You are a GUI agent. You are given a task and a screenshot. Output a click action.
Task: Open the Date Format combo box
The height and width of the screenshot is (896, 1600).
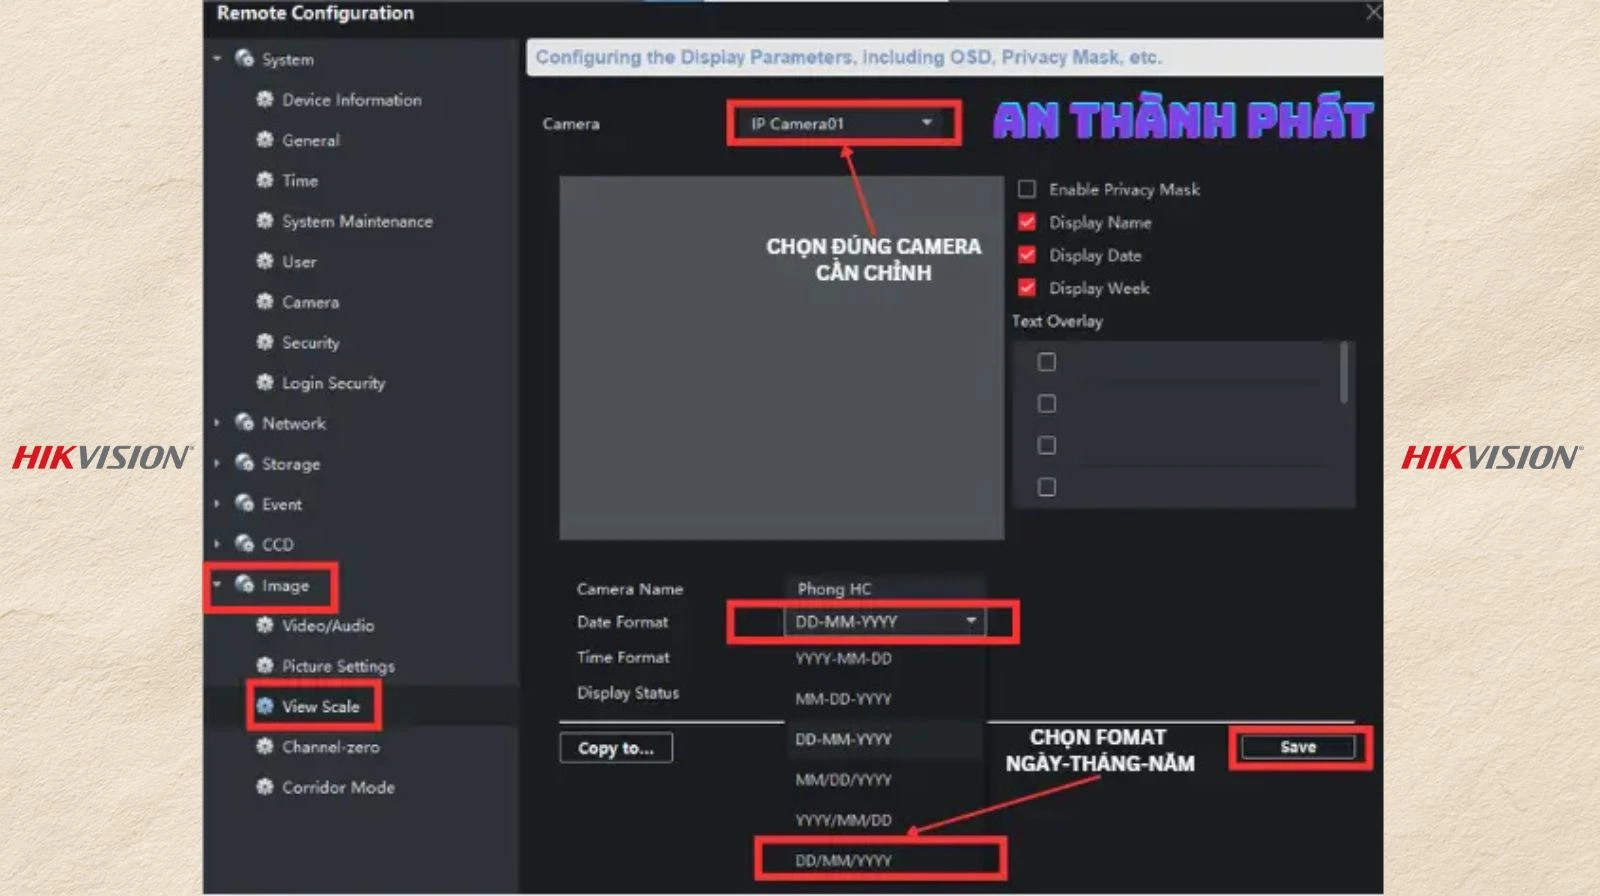pyautogui.click(x=884, y=621)
